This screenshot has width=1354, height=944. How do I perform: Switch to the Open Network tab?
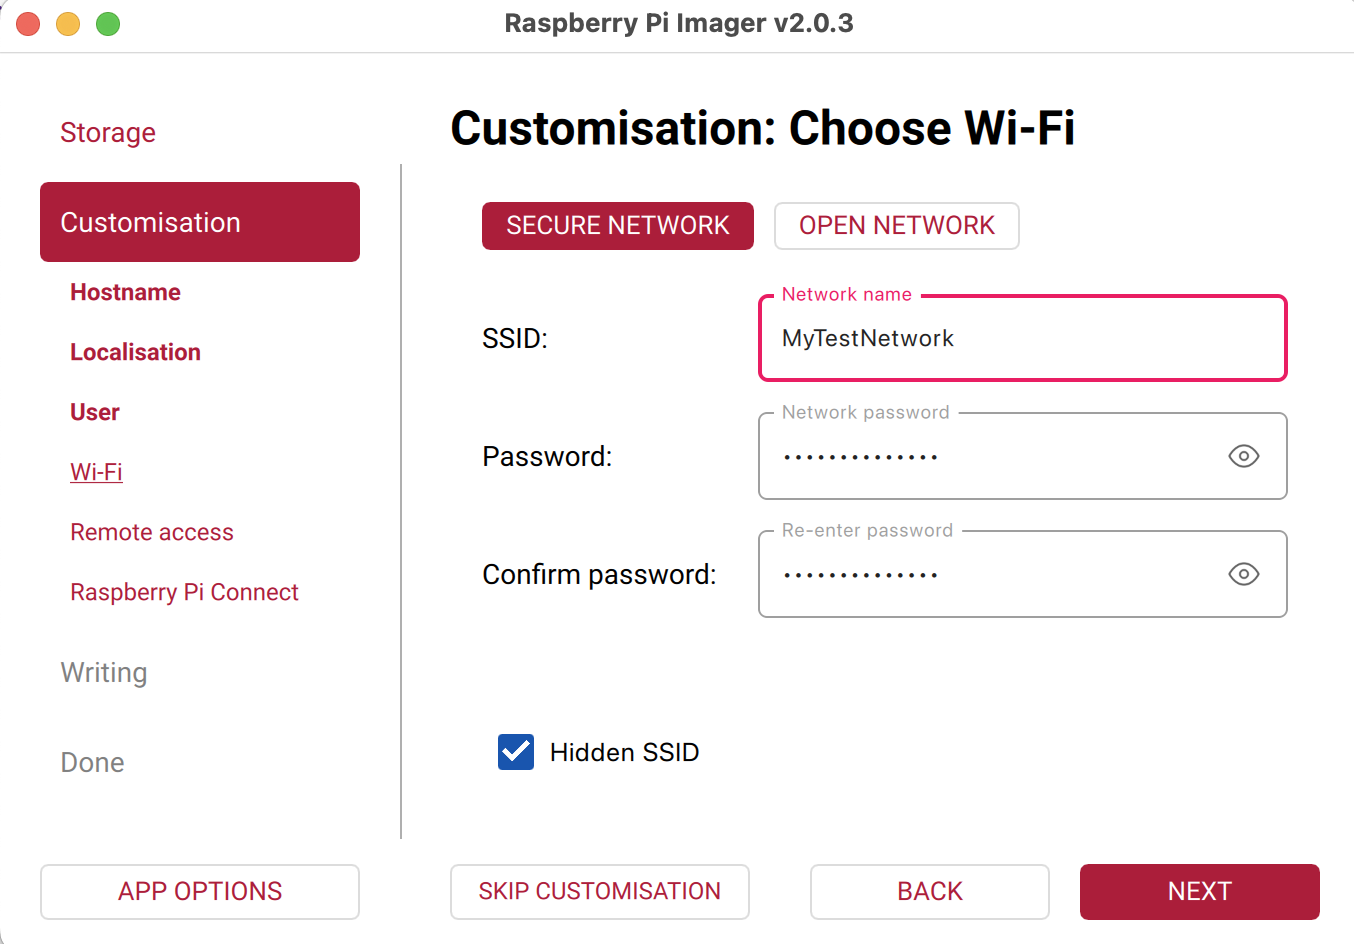896,226
